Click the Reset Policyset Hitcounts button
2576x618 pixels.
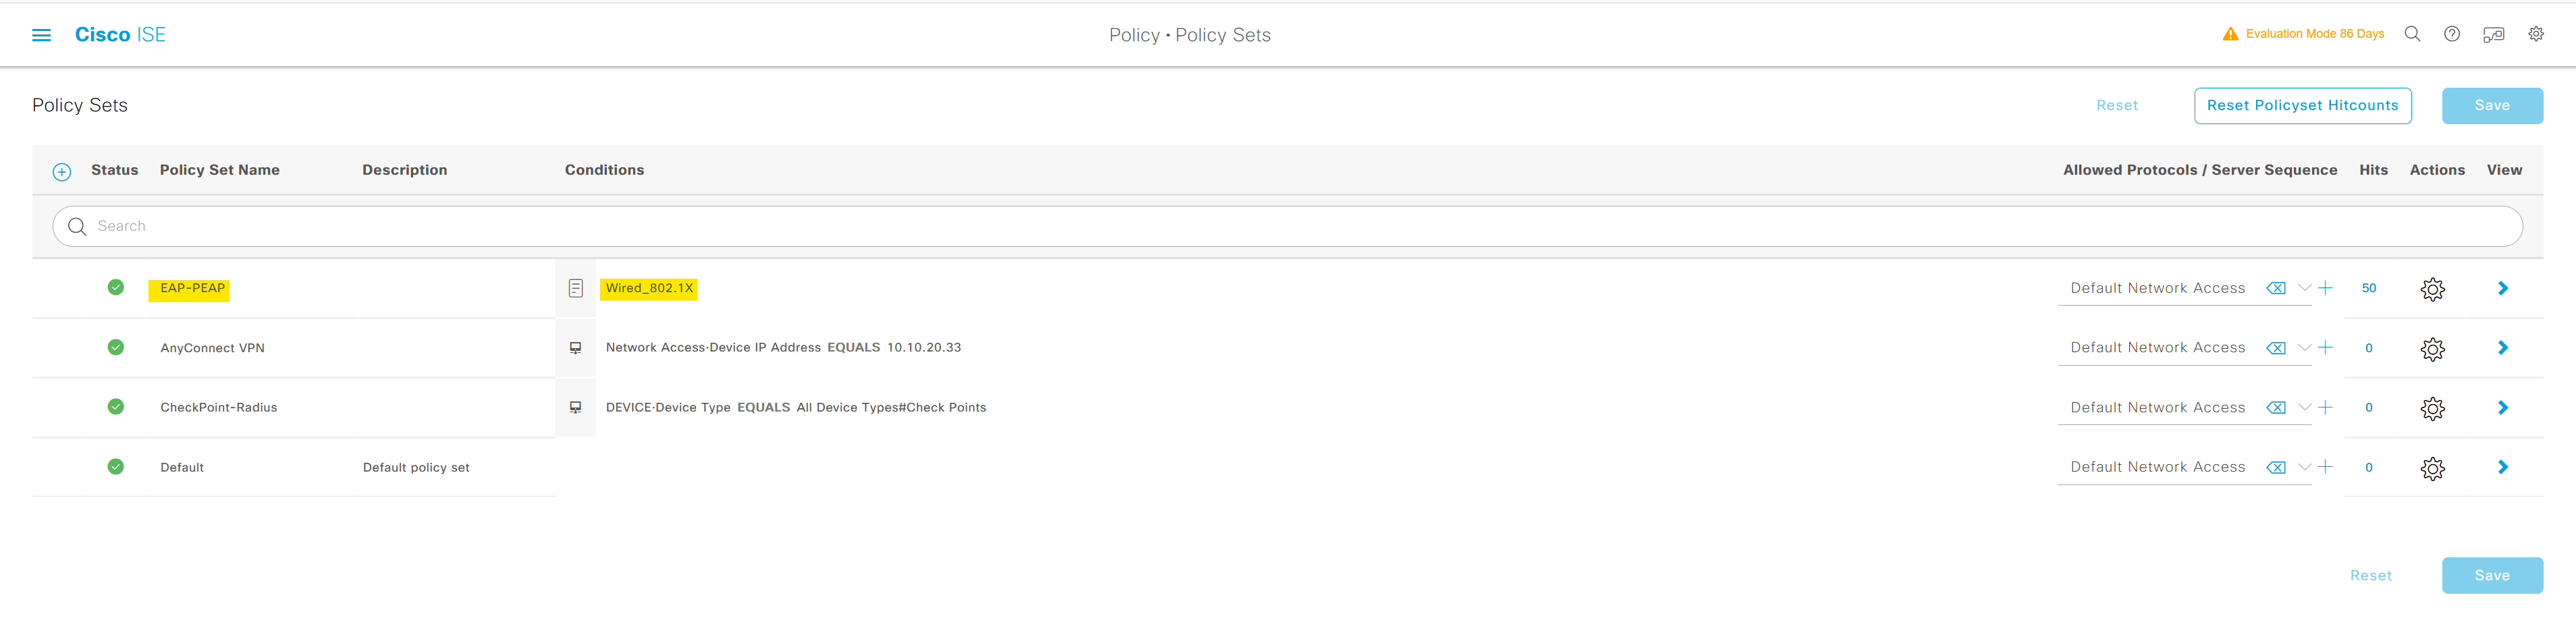[x=2302, y=105]
